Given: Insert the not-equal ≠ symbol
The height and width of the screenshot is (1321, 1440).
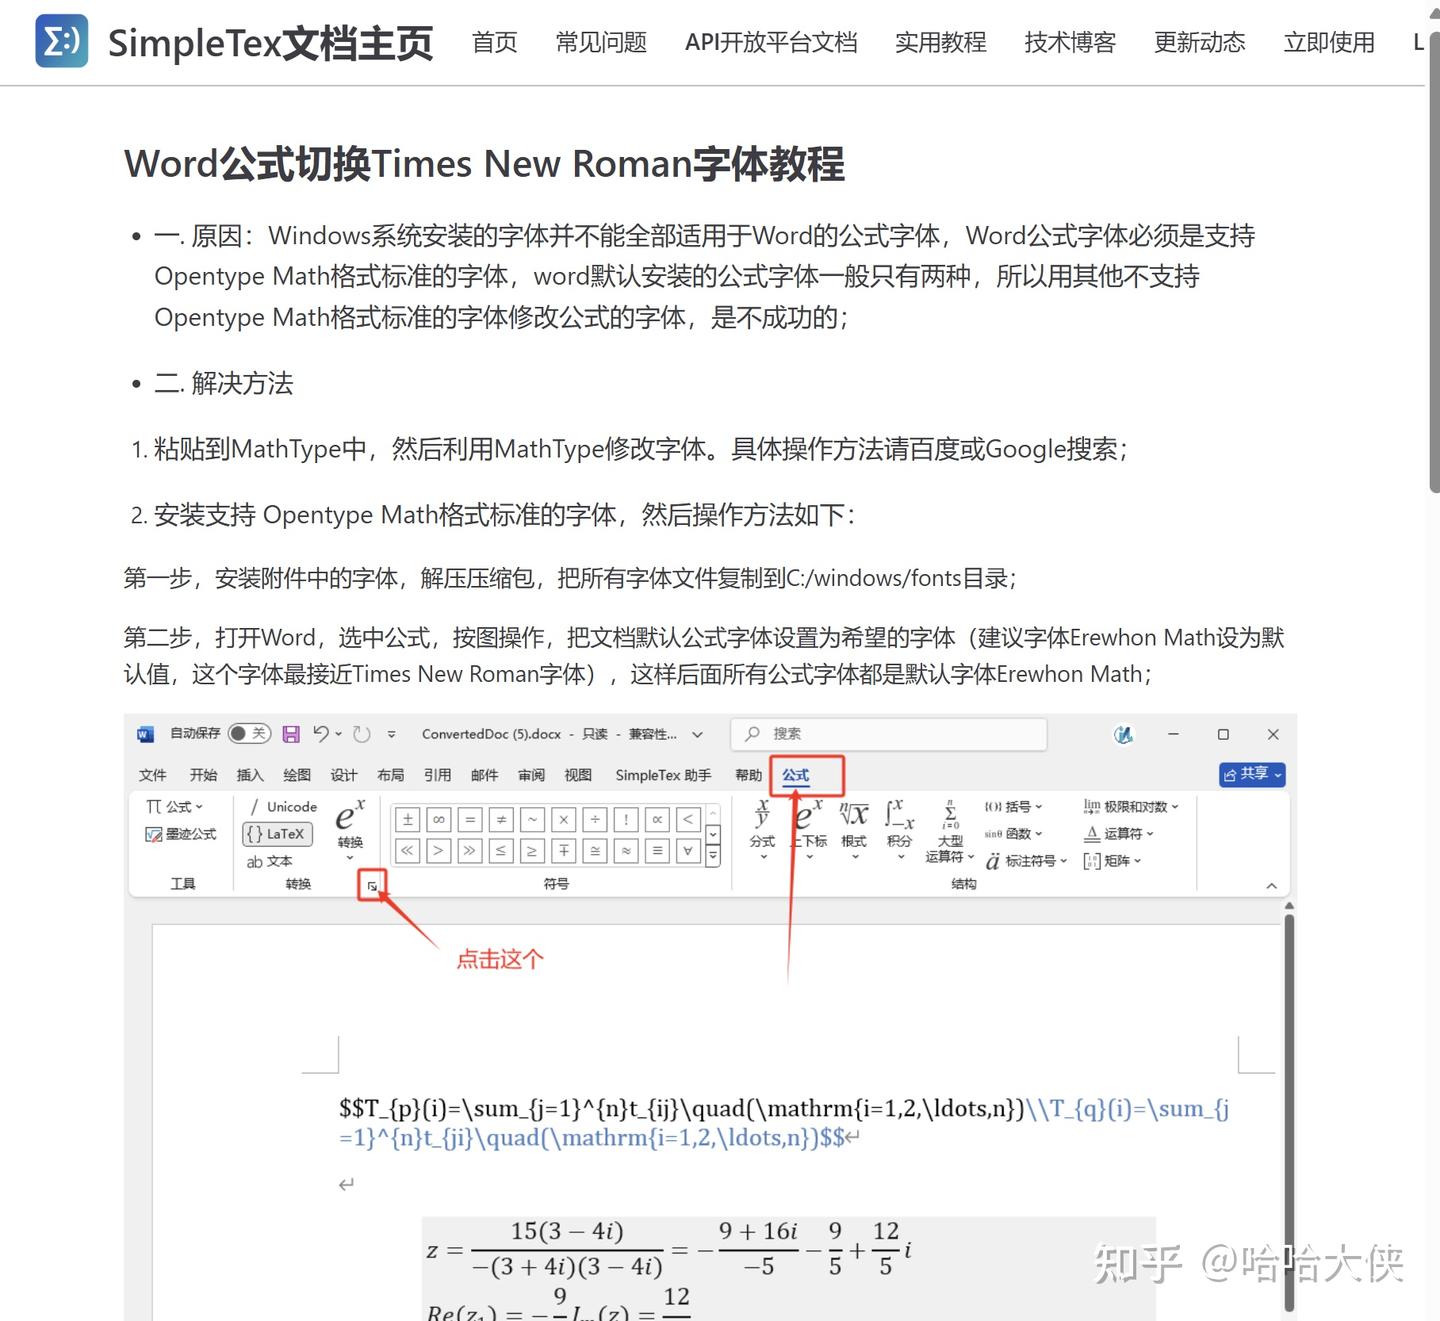Looking at the screenshot, I should 501,820.
